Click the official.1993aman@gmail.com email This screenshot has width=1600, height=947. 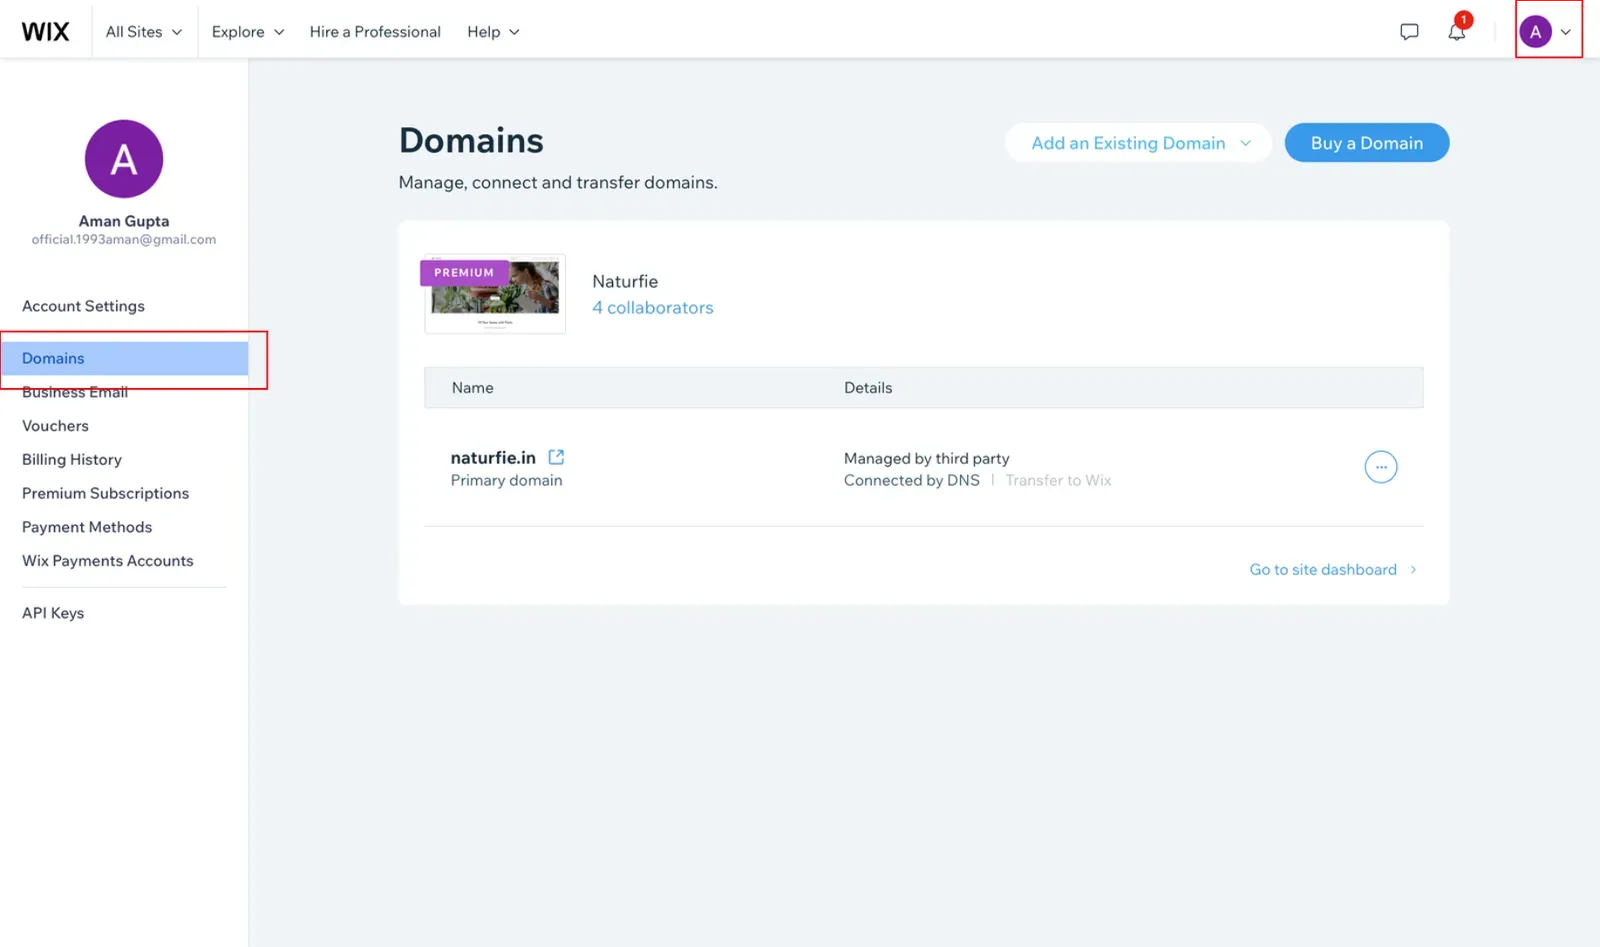[x=124, y=240]
